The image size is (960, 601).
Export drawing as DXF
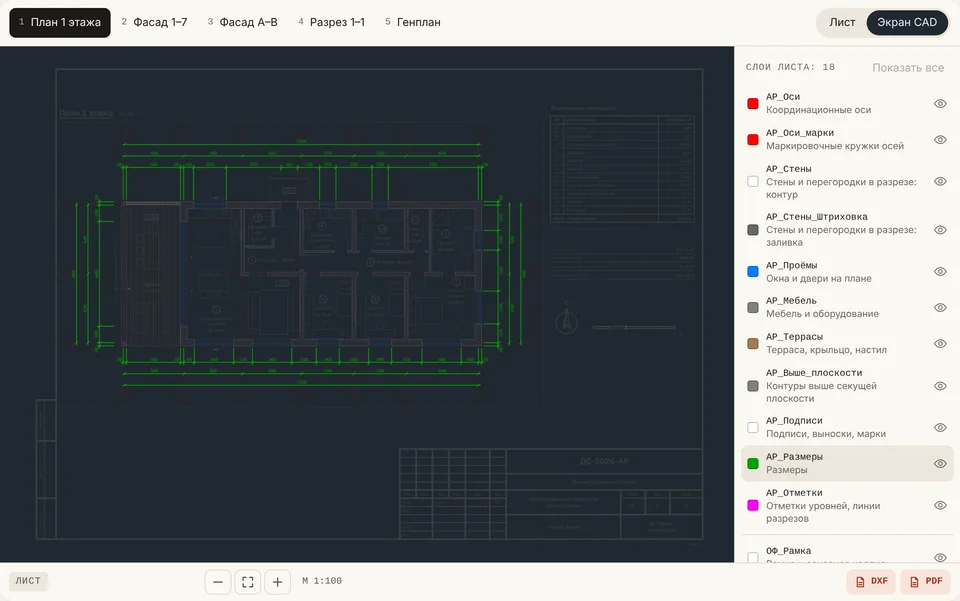[x=871, y=581]
